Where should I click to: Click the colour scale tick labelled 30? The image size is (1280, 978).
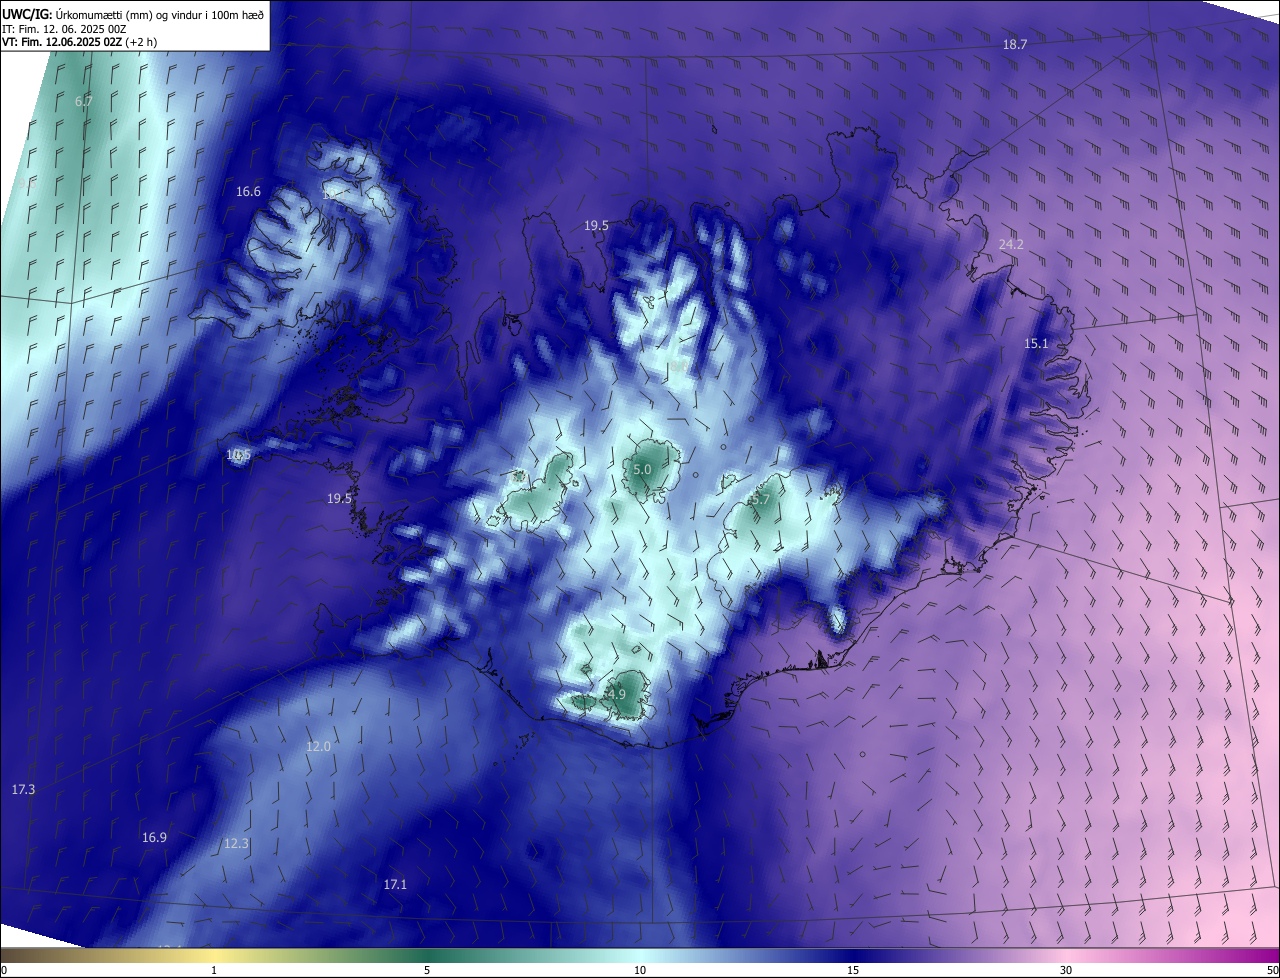click(x=1066, y=970)
